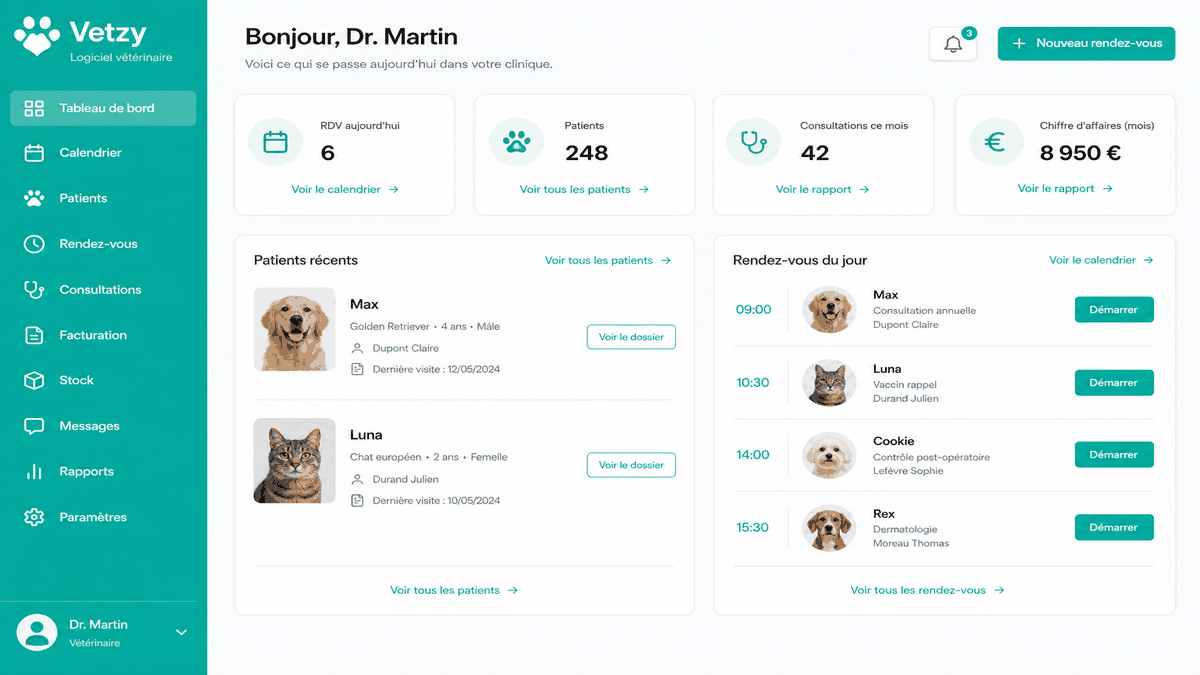Click the Calendrier calendar icon in sidebar
1200x675 pixels.
[34, 153]
